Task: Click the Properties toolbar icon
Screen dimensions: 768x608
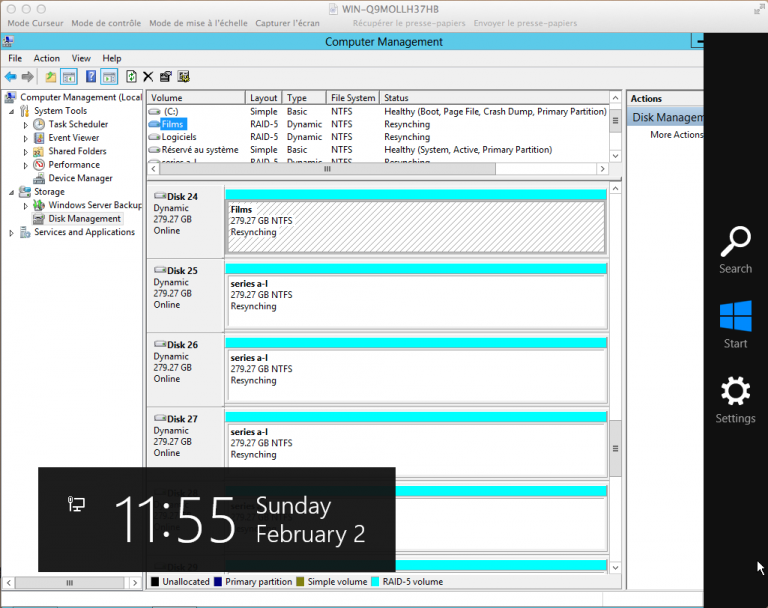Action: (x=166, y=76)
